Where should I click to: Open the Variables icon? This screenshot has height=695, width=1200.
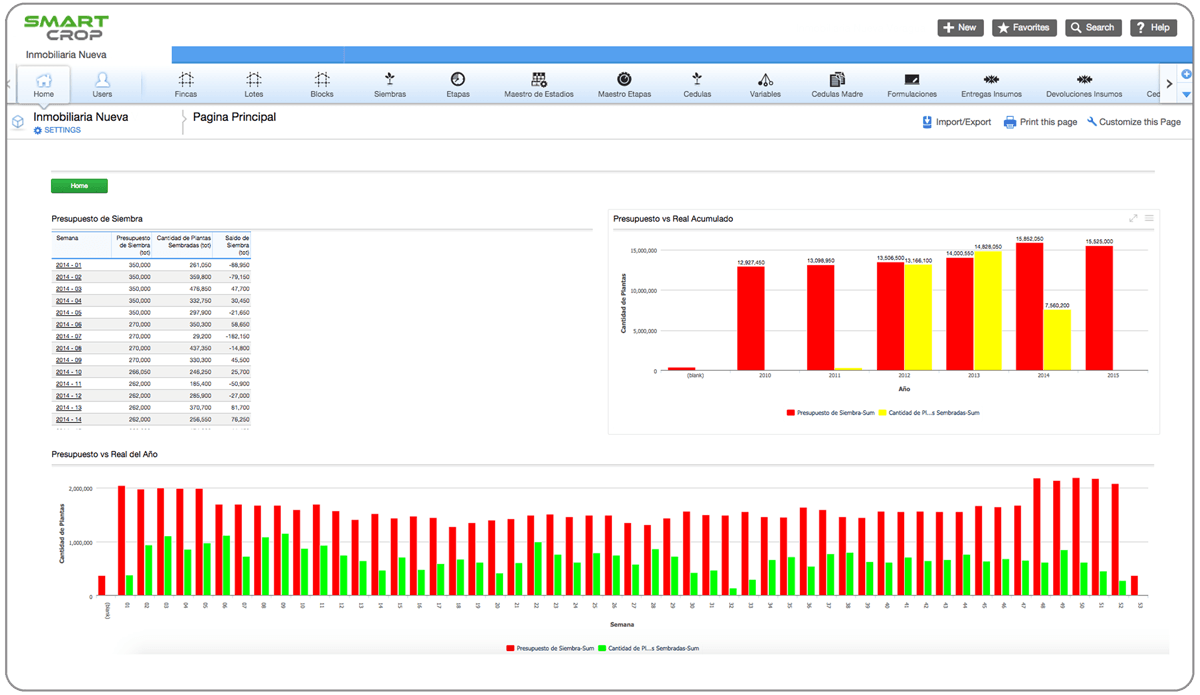tap(765, 80)
